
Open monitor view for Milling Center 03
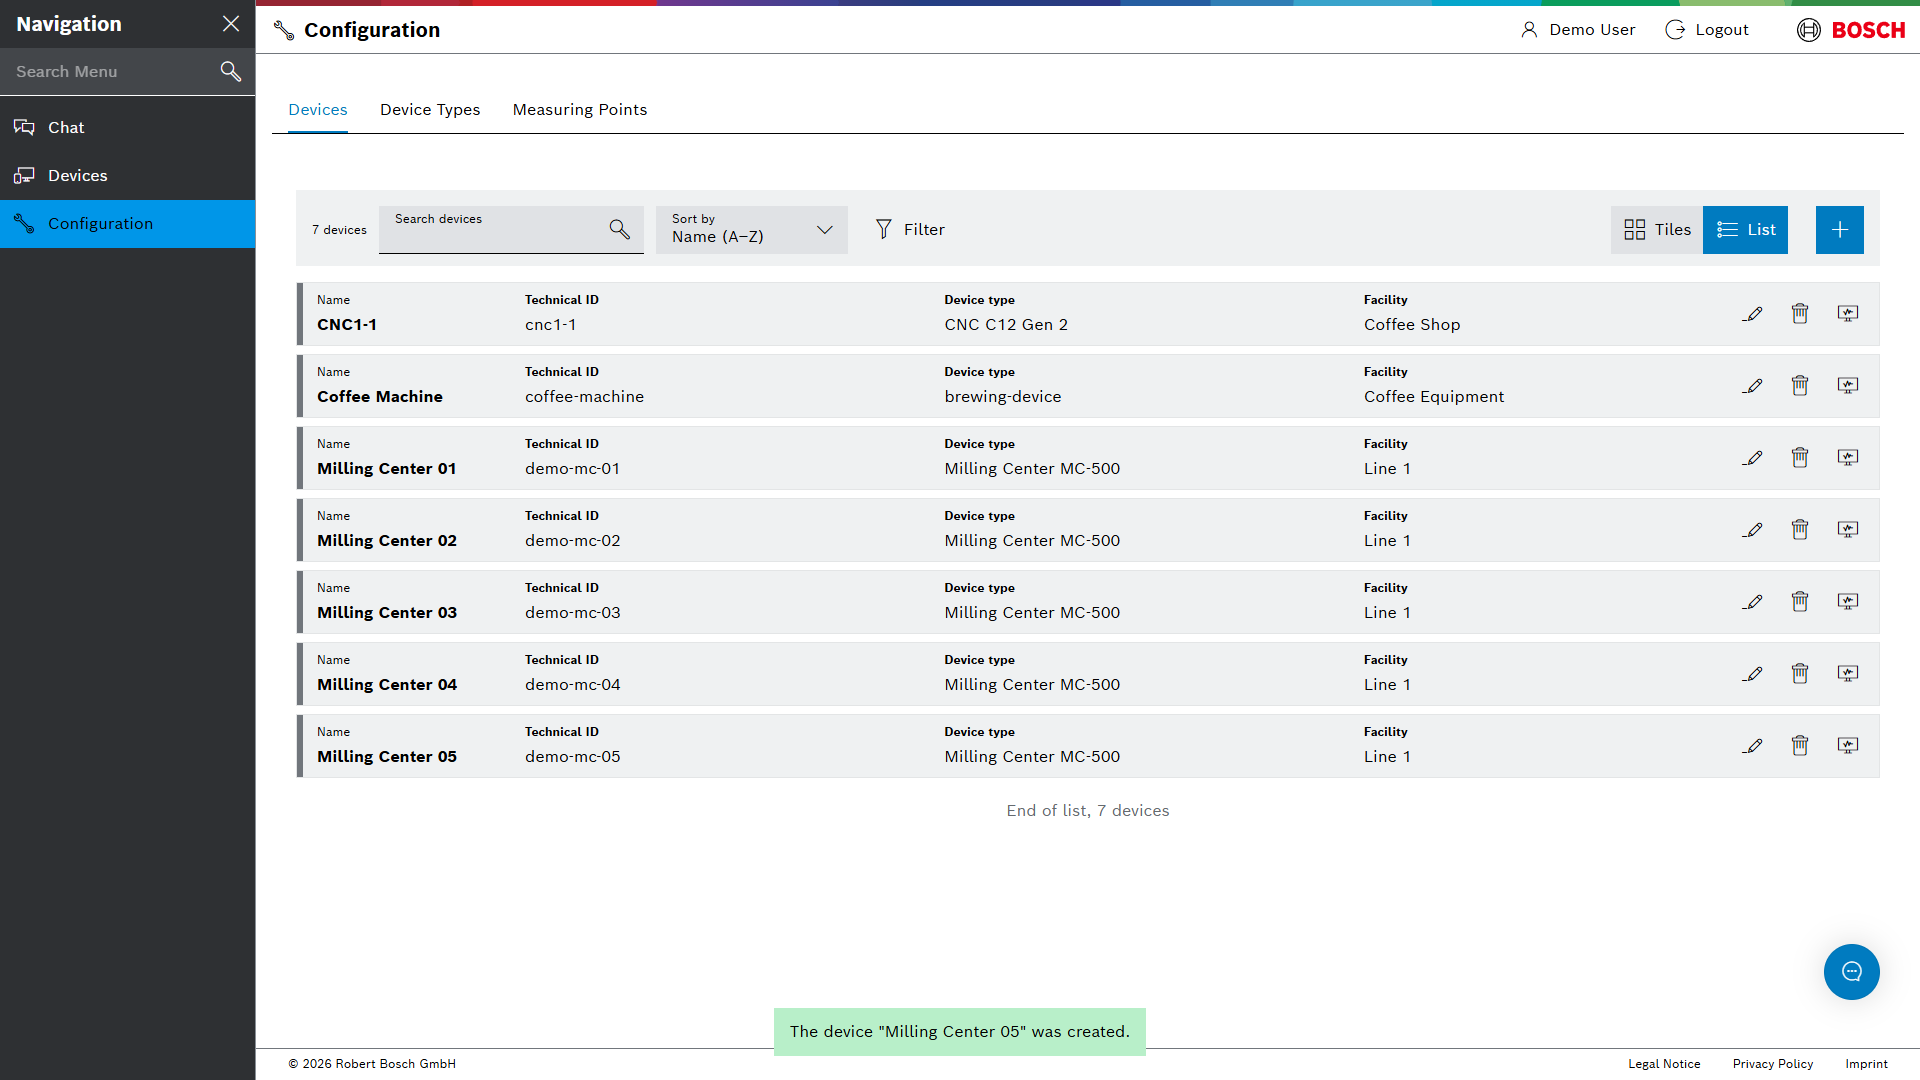click(1848, 602)
